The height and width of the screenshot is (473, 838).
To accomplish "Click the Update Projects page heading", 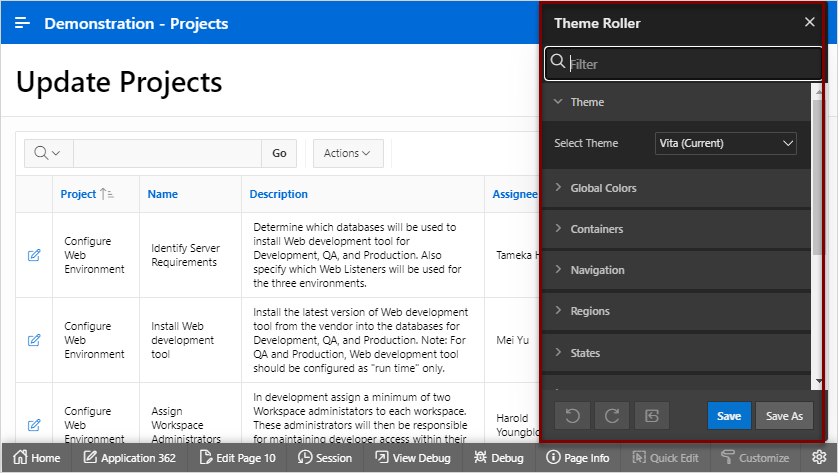I will click(x=119, y=82).
